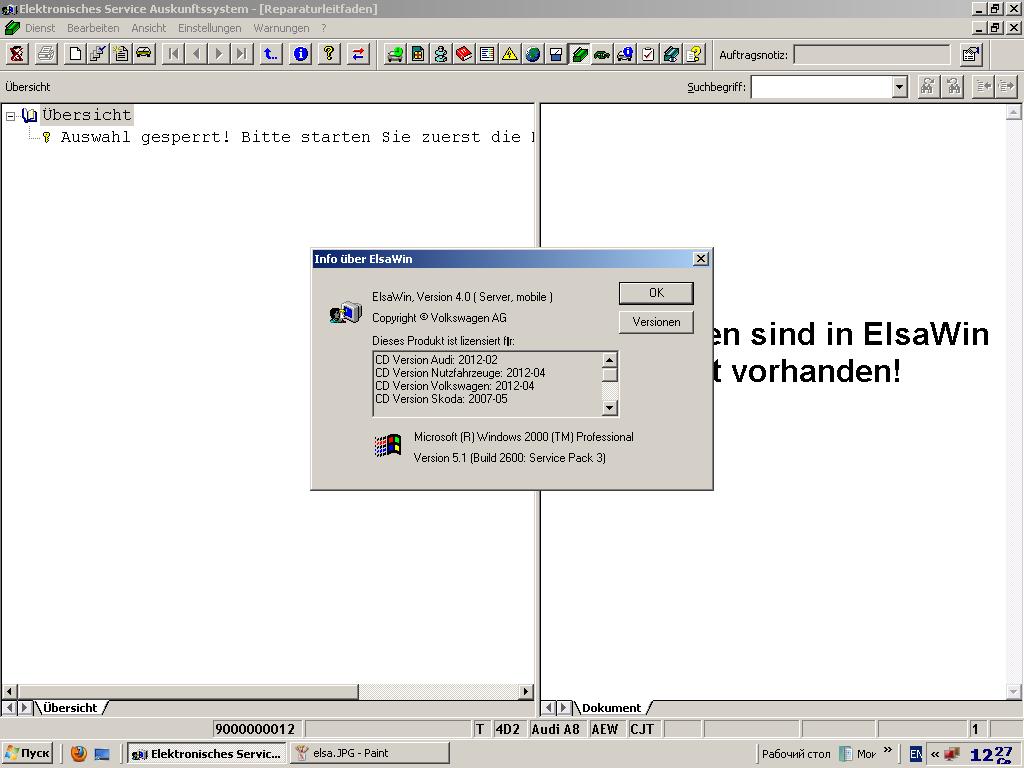Click the lined table sheet toolbar icon
Viewport: 1024px width, 768px height.
pos(487,54)
